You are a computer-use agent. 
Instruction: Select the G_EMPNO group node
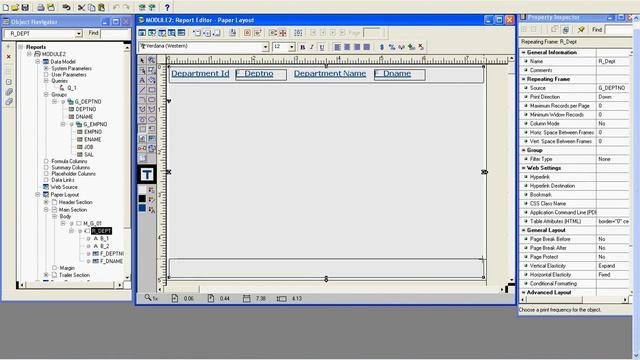pyautogui.click(x=95, y=124)
